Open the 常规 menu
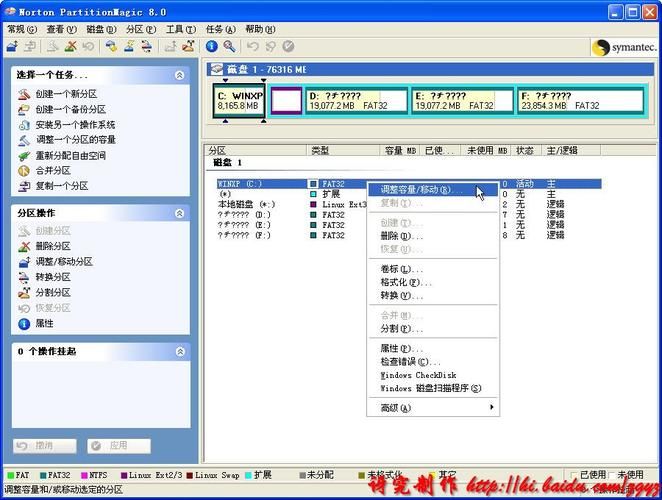Screen dimensions: 662x500 (x=22, y=29)
